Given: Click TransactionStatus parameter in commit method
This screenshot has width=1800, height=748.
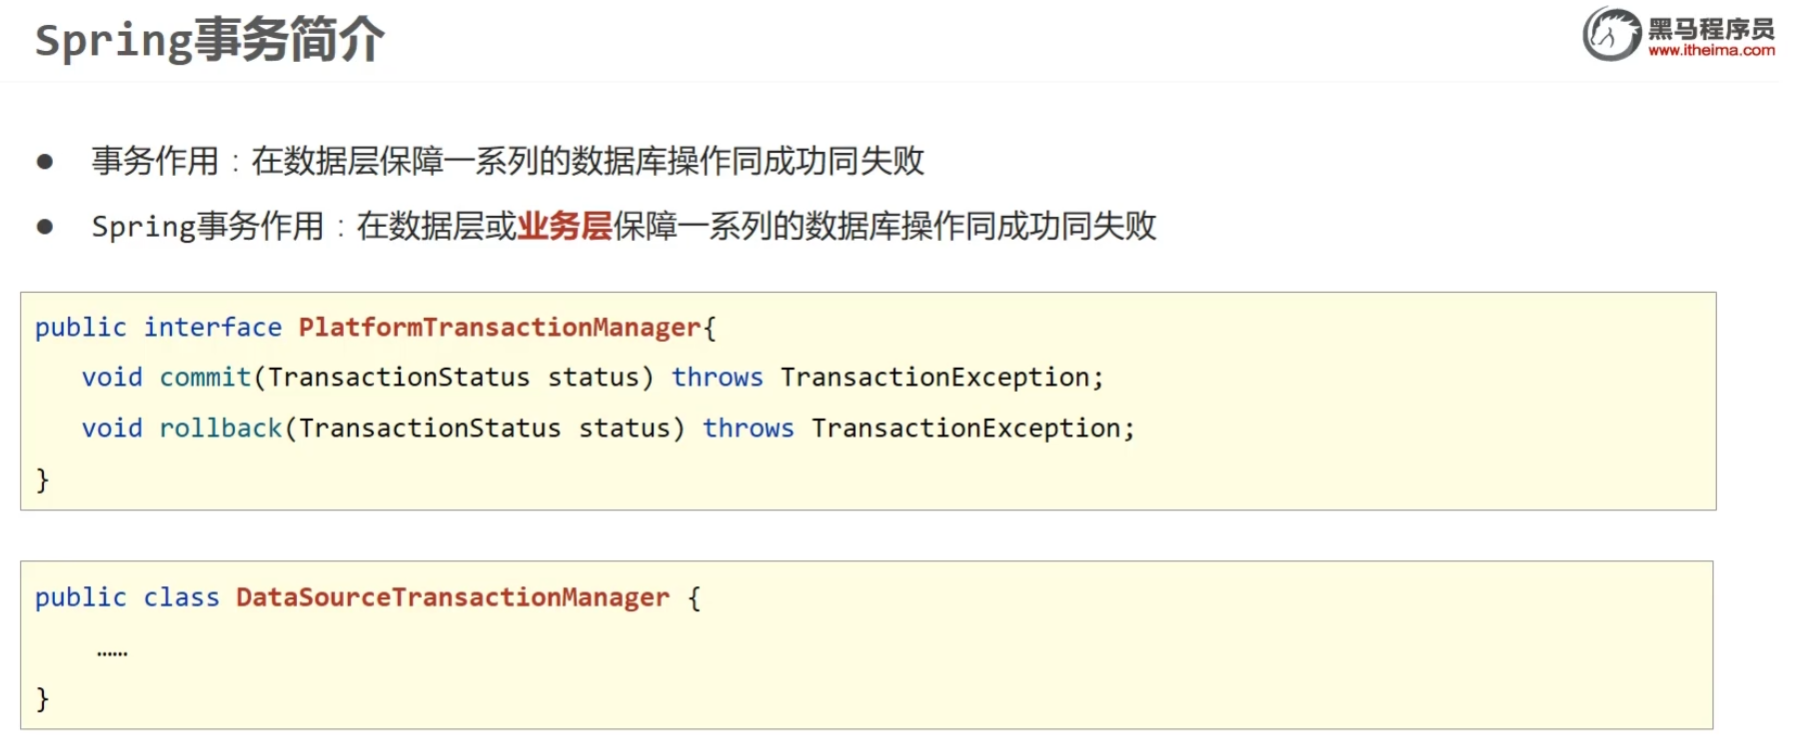Looking at the screenshot, I should (x=399, y=377).
